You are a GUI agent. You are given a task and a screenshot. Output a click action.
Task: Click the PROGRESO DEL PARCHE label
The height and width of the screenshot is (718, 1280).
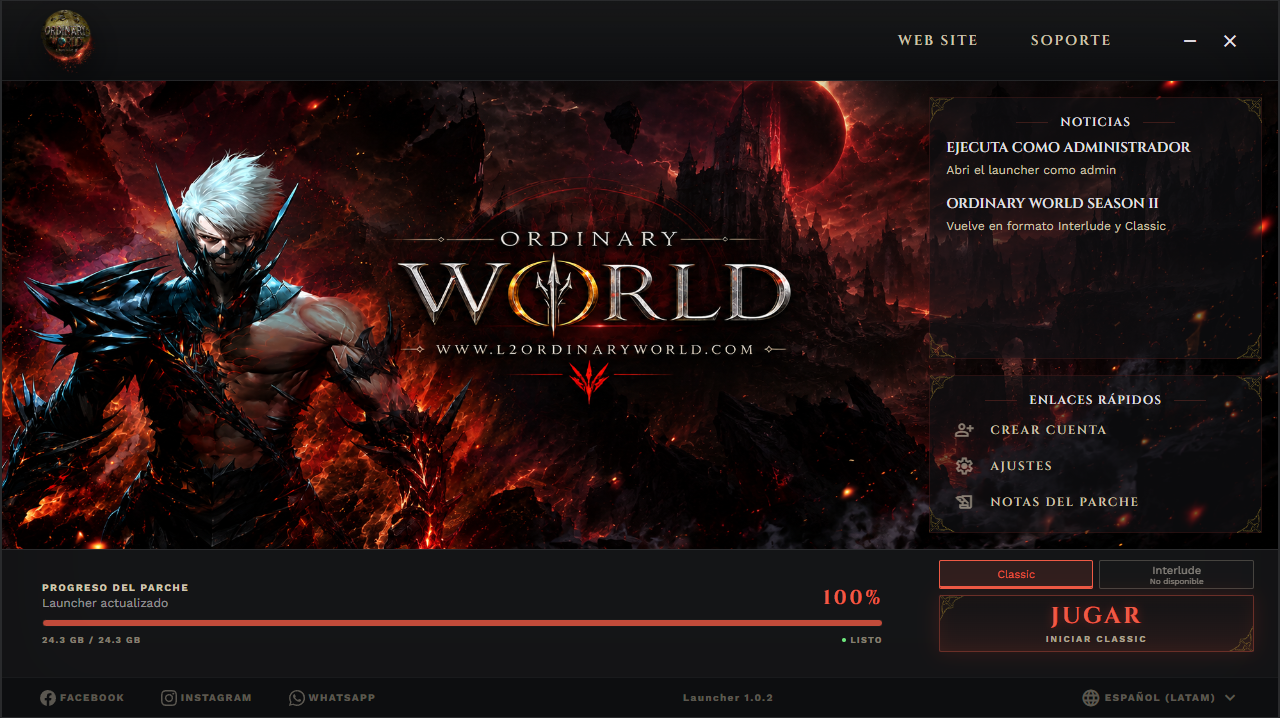(115, 588)
